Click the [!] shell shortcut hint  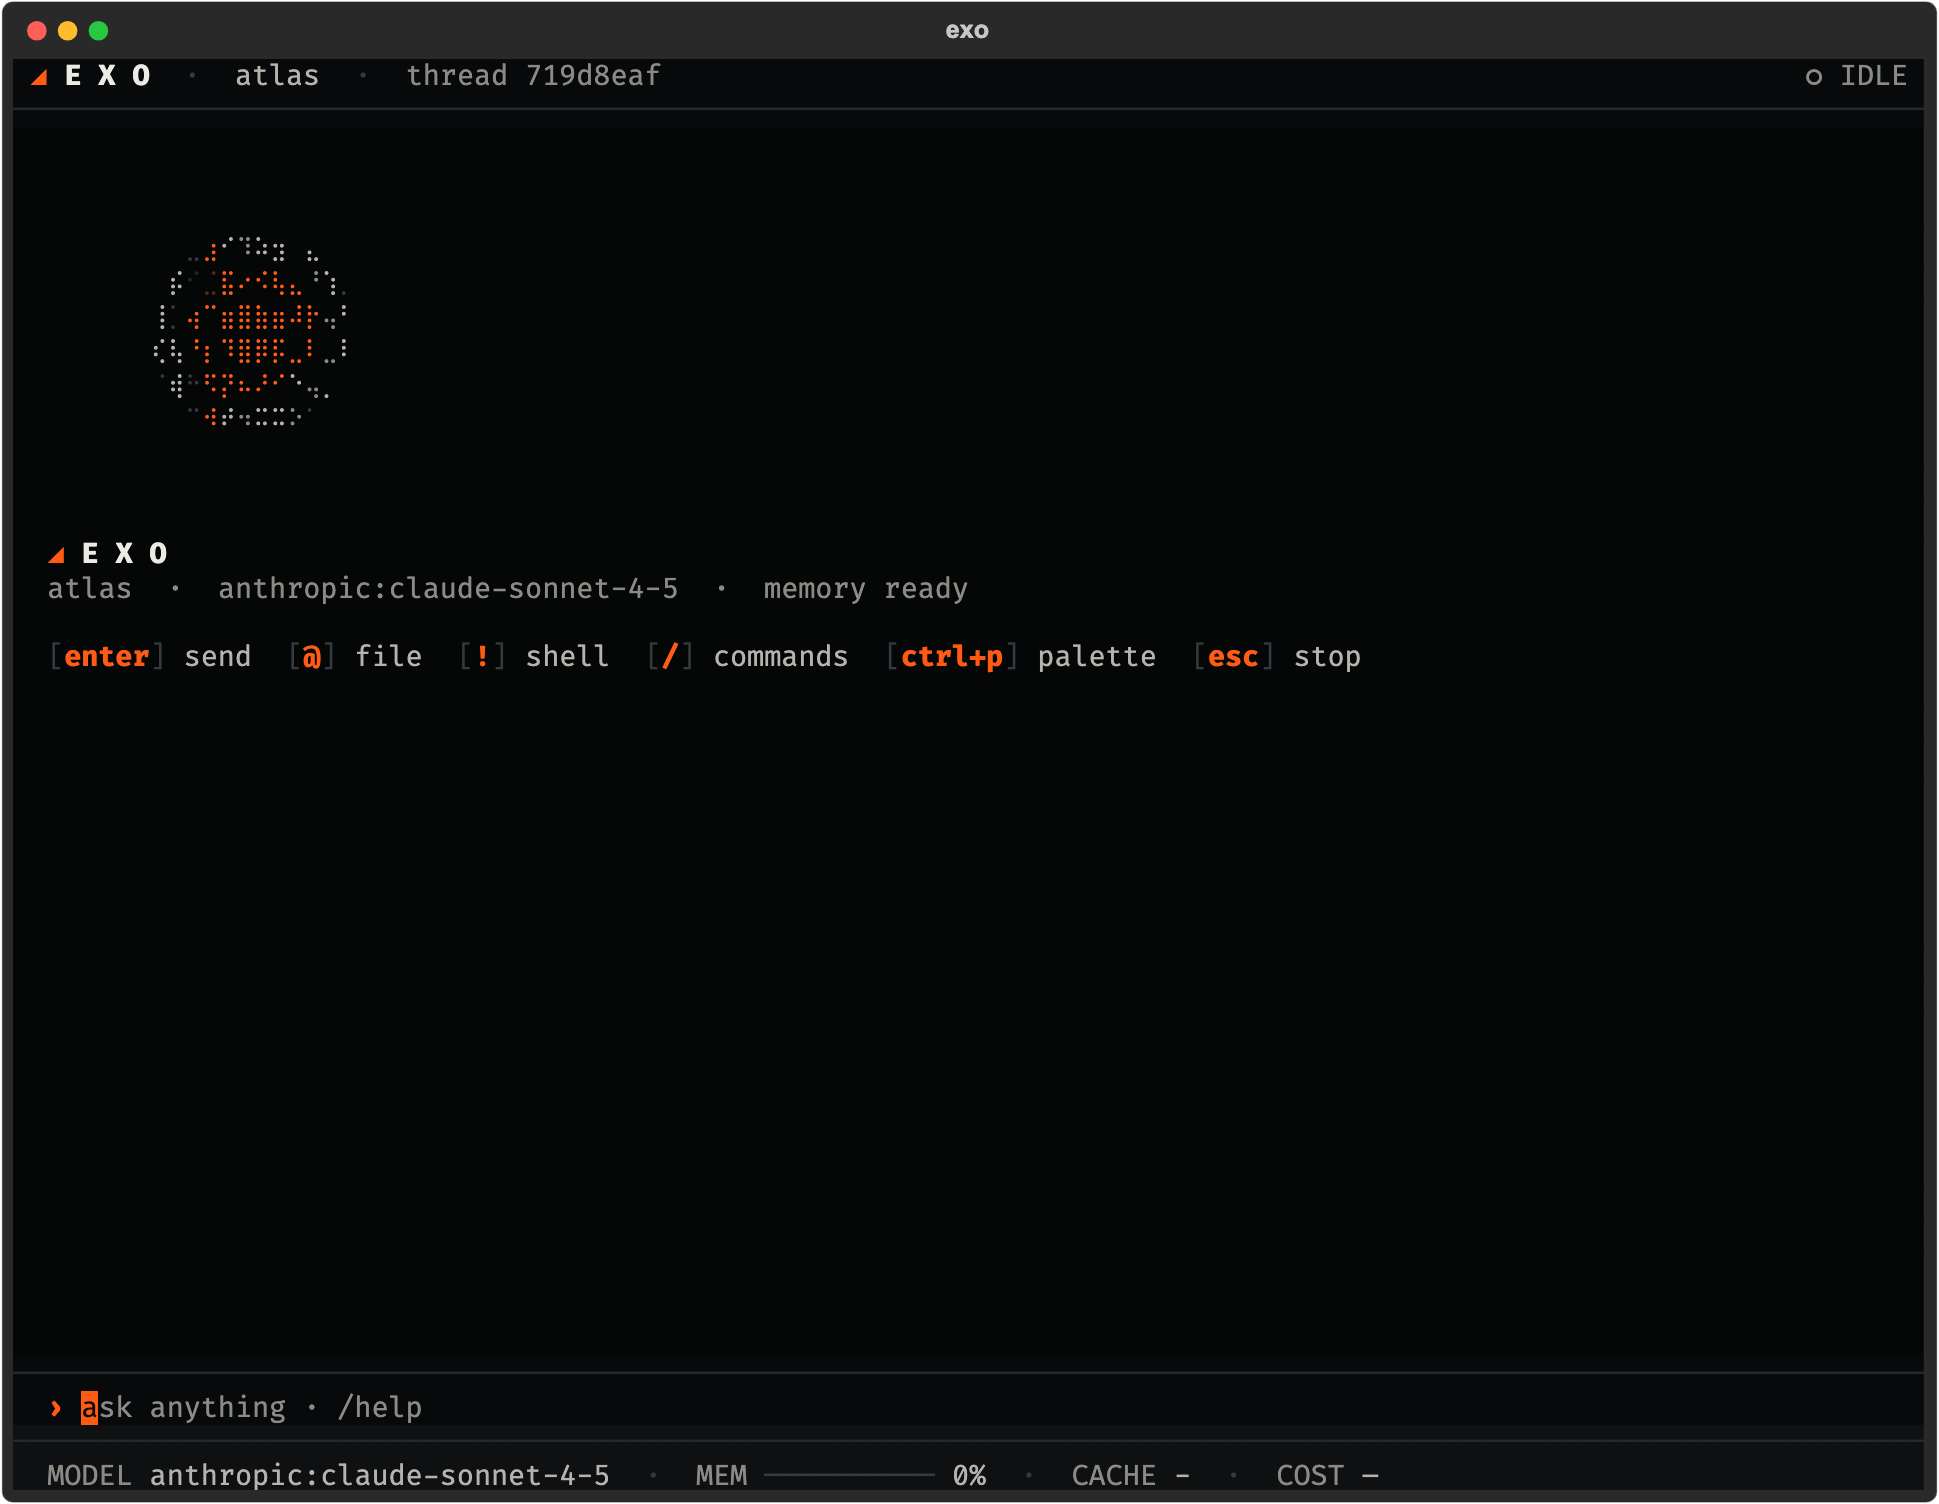(533, 657)
